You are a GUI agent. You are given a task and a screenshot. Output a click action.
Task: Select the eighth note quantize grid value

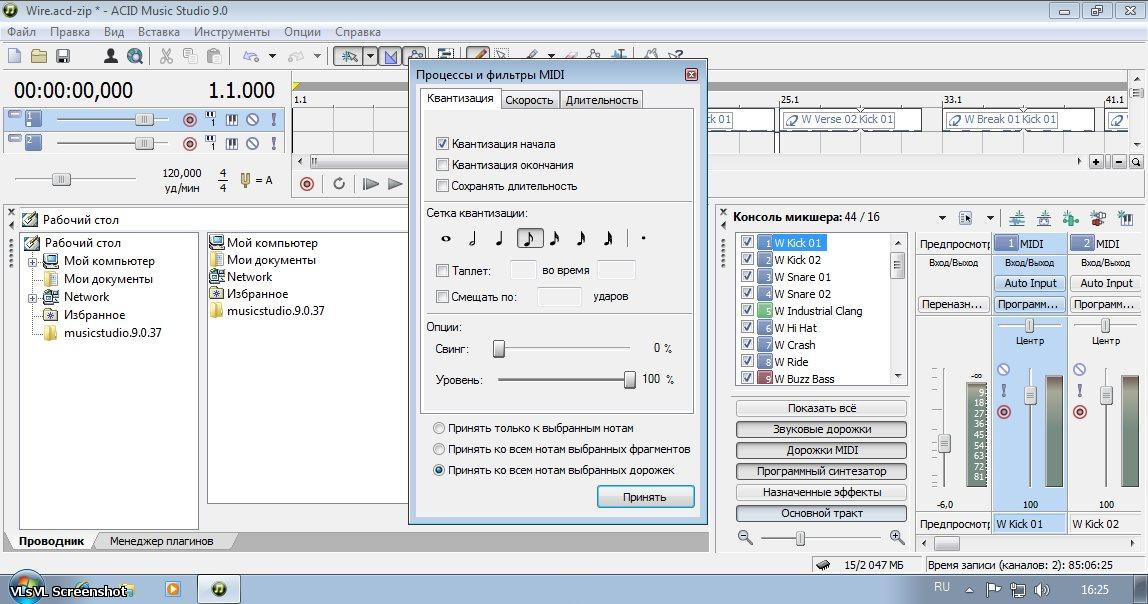pyautogui.click(x=529, y=238)
